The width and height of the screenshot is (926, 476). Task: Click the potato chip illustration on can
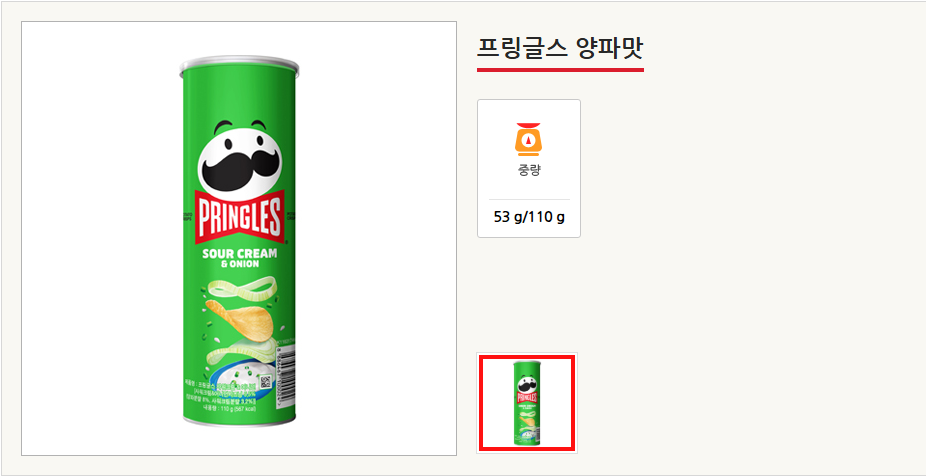(x=239, y=317)
